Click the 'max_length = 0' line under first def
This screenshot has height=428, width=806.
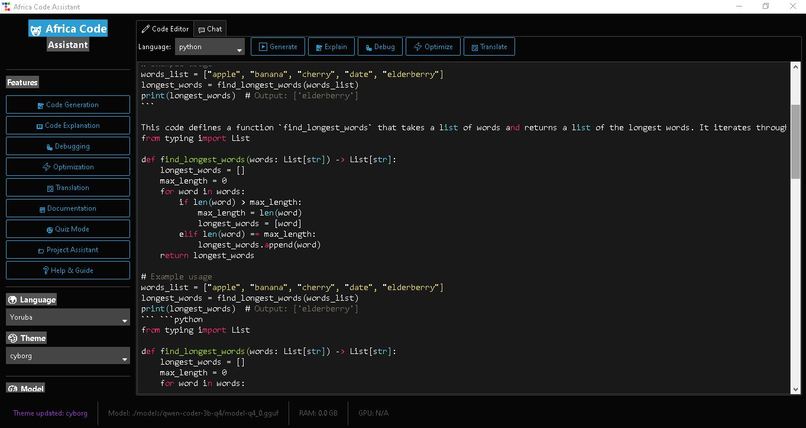click(193, 181)
